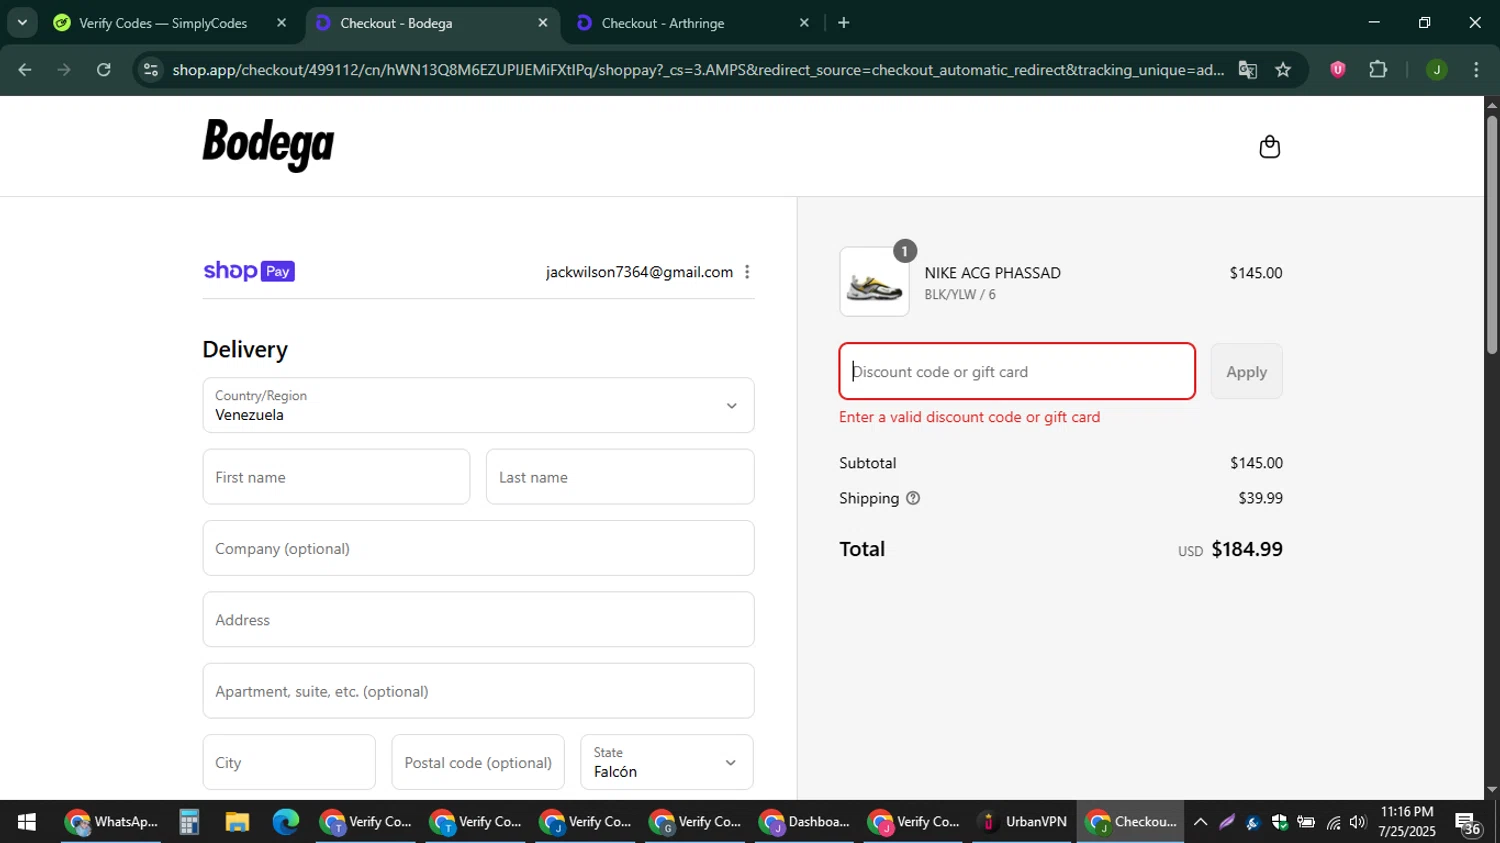Show hidden system tray icons
Viewport: 1500px width, 843px height.
[x=1201, y=822]
